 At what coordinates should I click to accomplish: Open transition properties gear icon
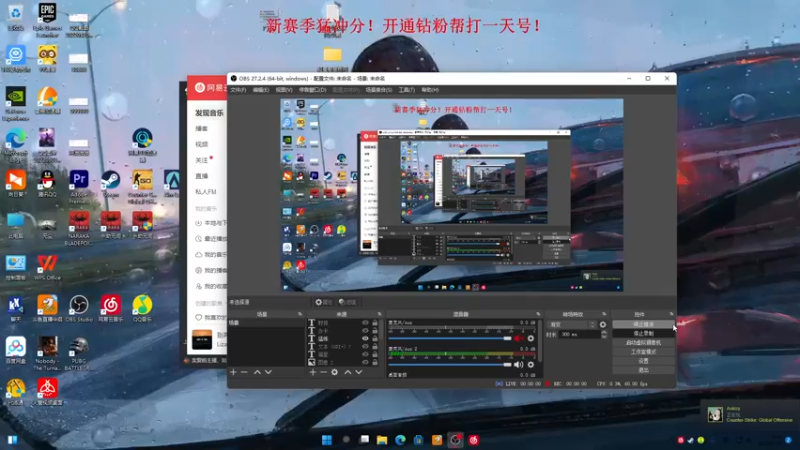(x=603, y=324)
